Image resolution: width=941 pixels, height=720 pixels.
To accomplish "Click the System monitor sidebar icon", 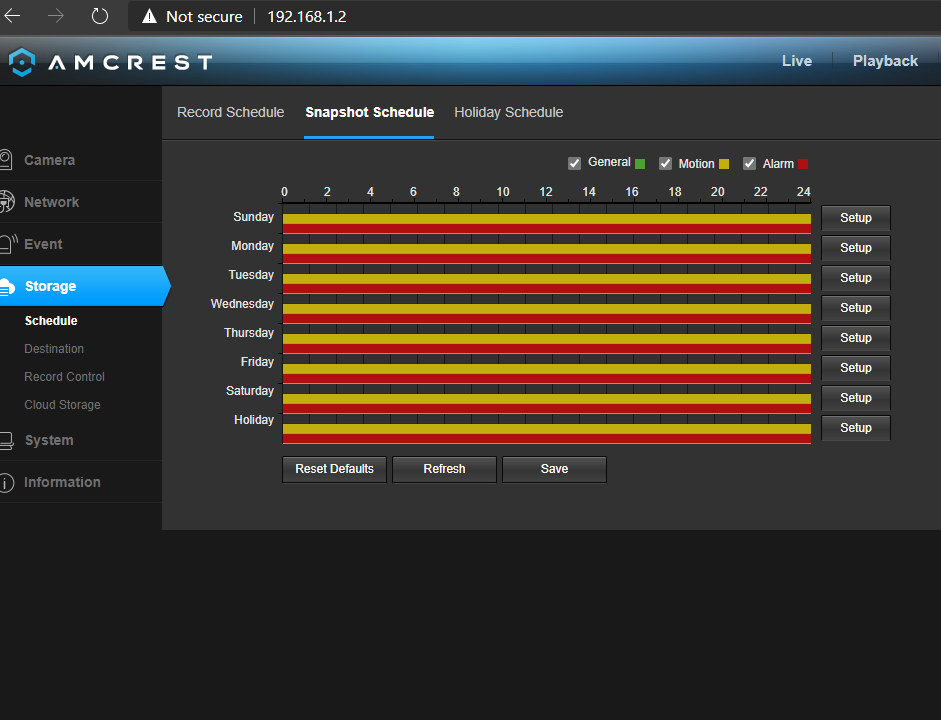I will pos(7,440).
